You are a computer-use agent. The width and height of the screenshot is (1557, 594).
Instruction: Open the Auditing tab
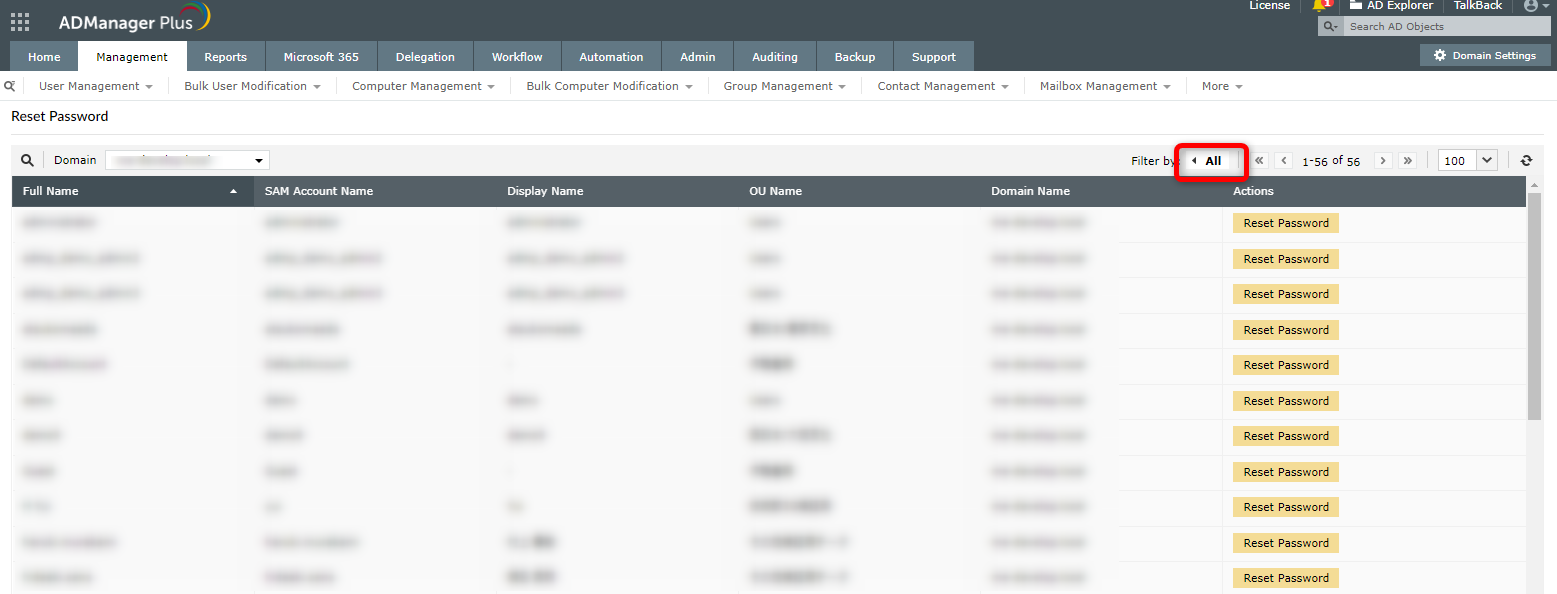pyautogui.click(x=775, y=57)
